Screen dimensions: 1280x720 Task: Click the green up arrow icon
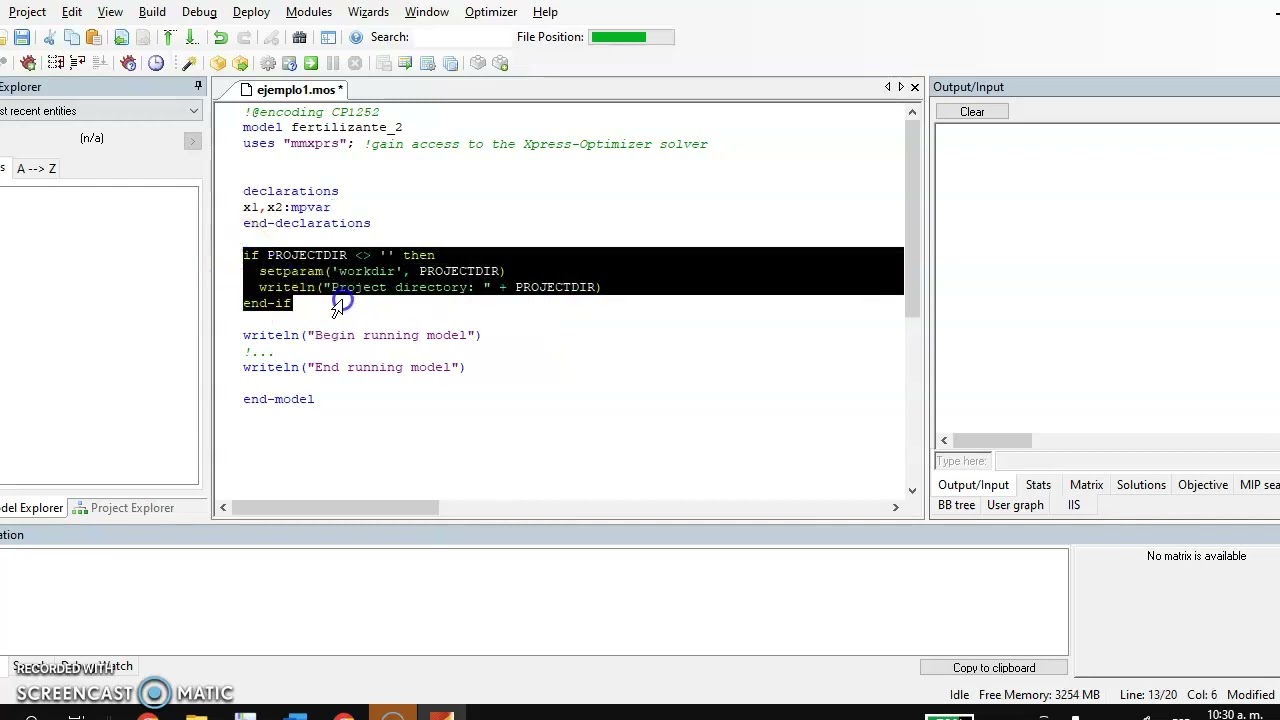168,37
